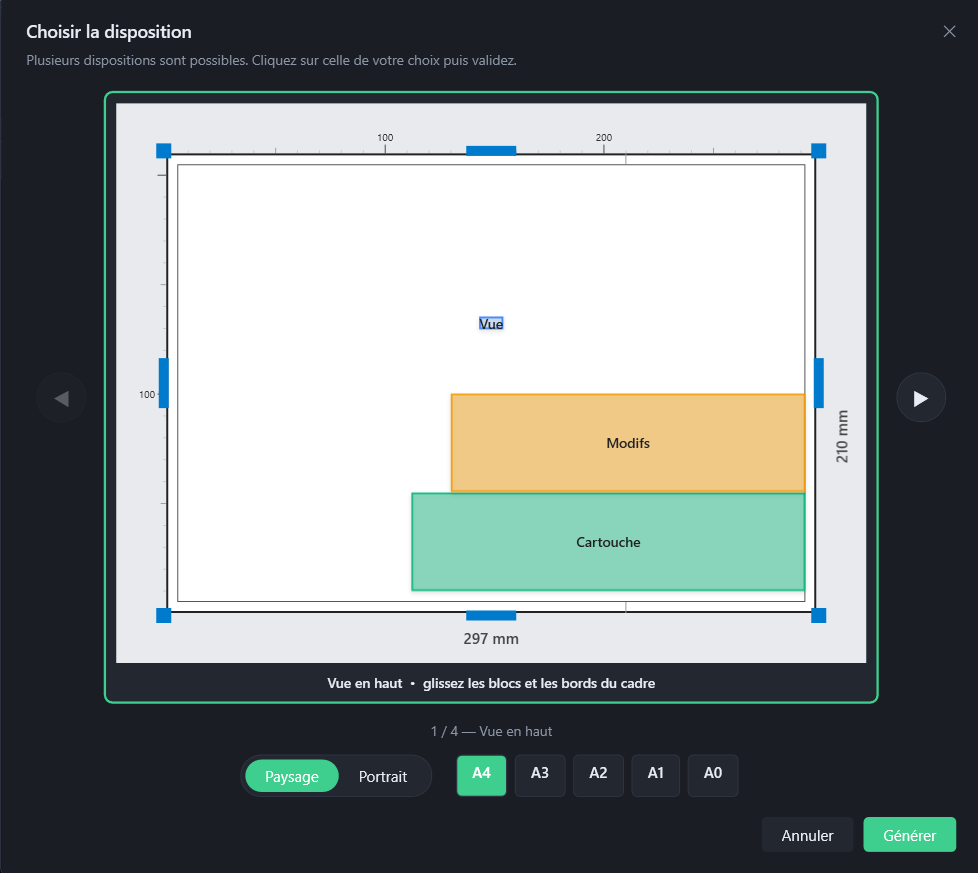Grab the bottom-left corner frame handle
The height and width of the screenshot is (873, 978).
click(163, 615)
